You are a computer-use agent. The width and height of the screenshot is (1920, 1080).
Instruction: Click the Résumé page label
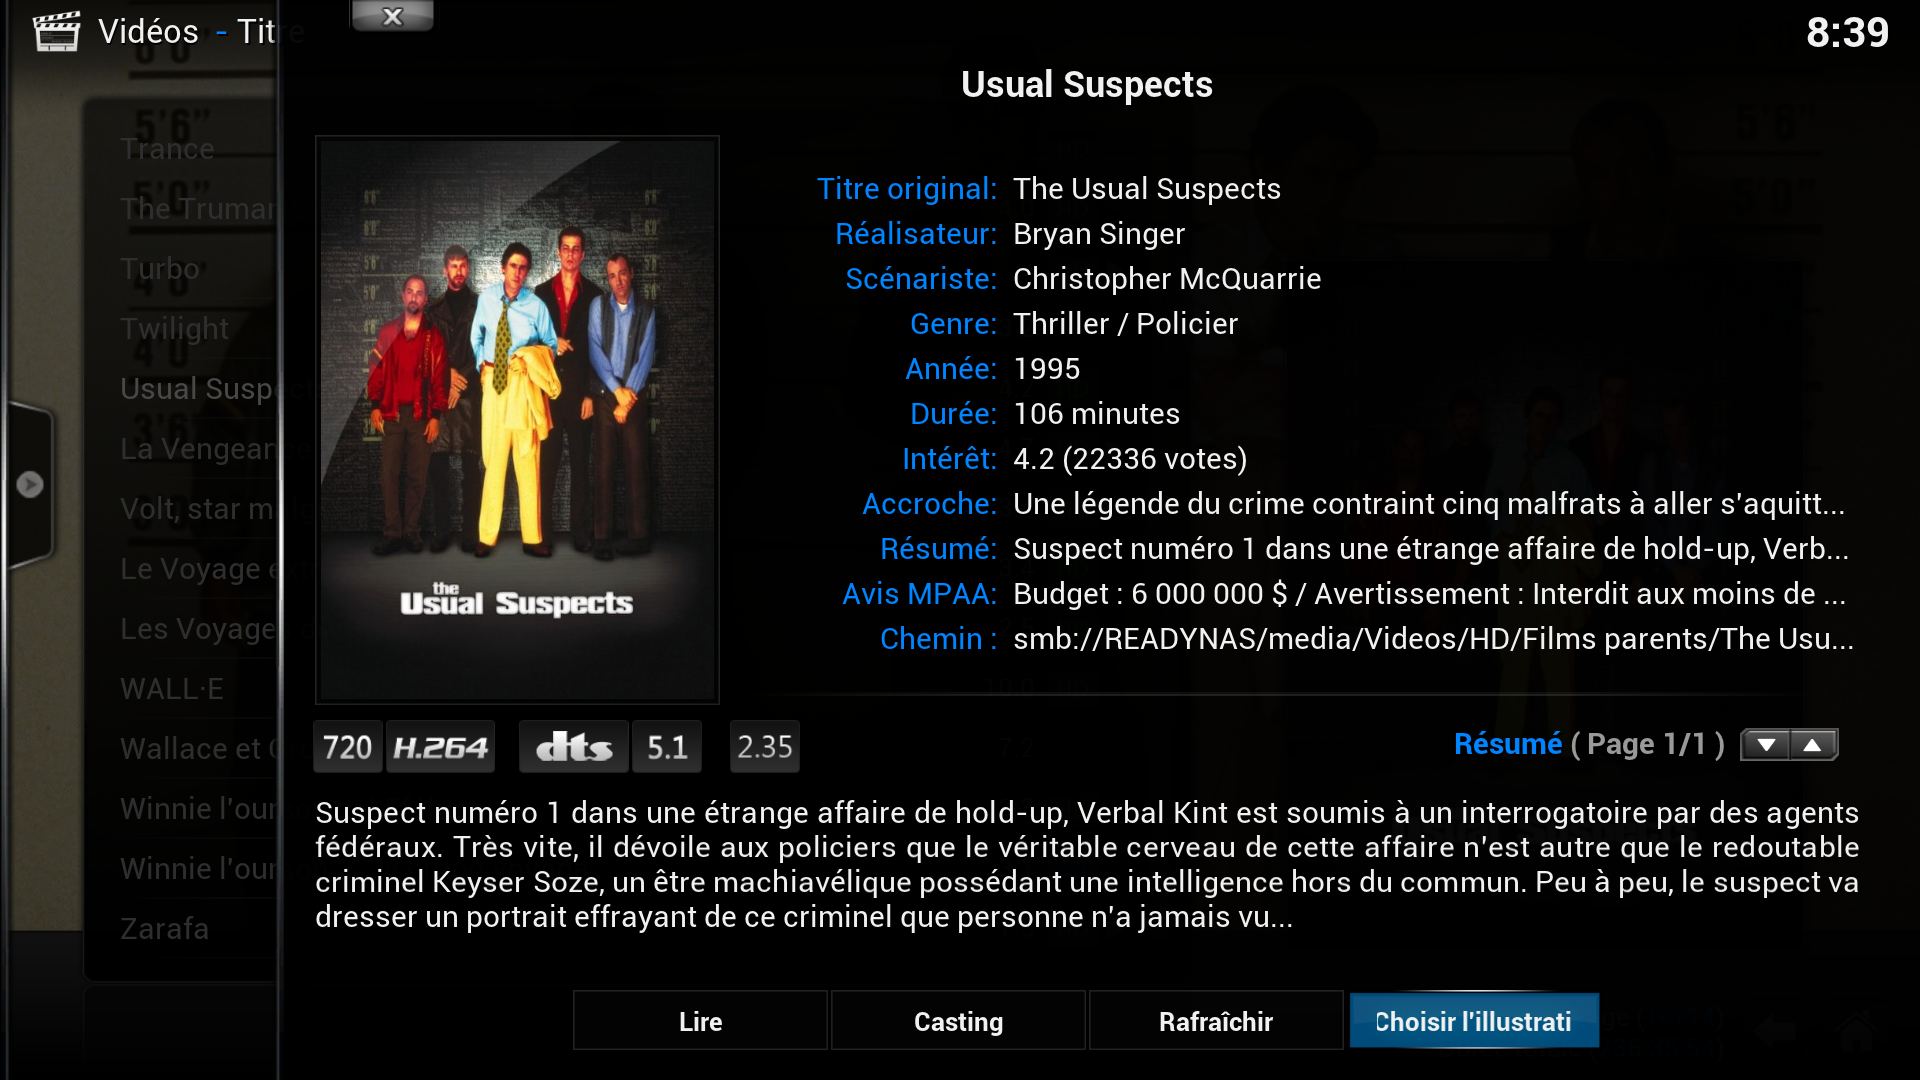click(1589, 744)
